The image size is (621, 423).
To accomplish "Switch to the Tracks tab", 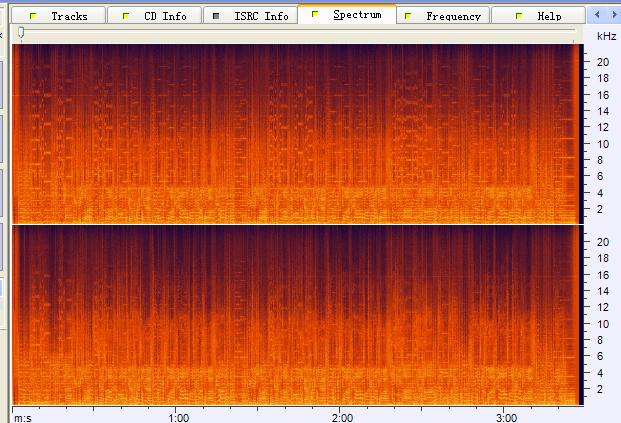I will pos(59,16).
